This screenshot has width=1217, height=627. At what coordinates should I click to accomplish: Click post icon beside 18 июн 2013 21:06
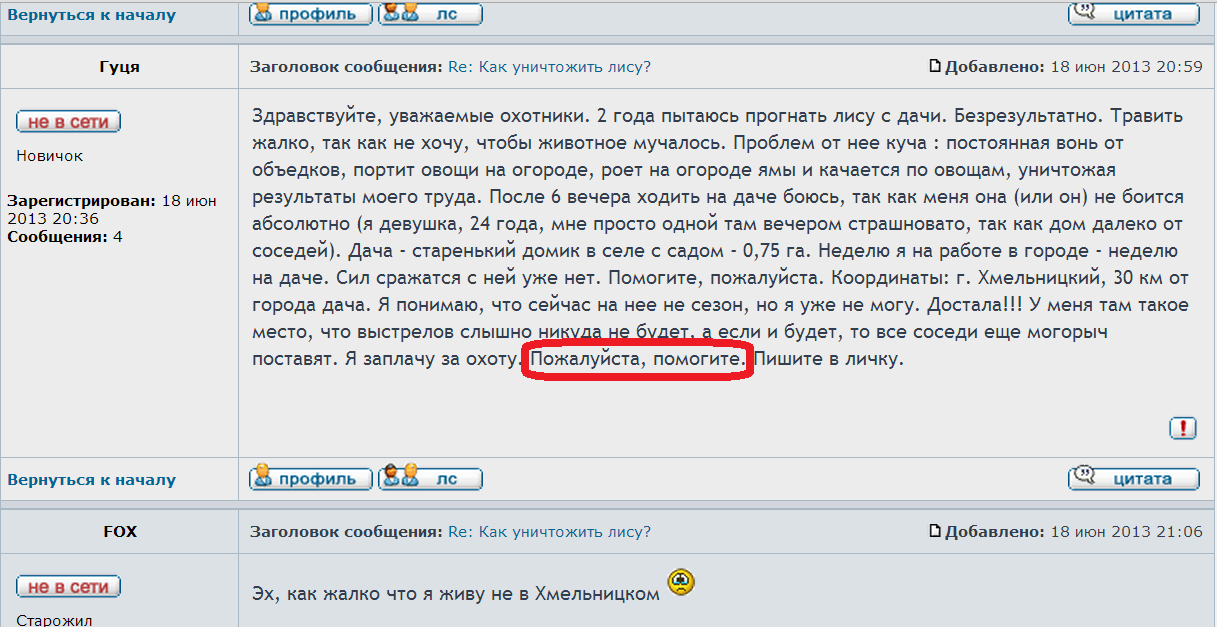click(935, 532)
